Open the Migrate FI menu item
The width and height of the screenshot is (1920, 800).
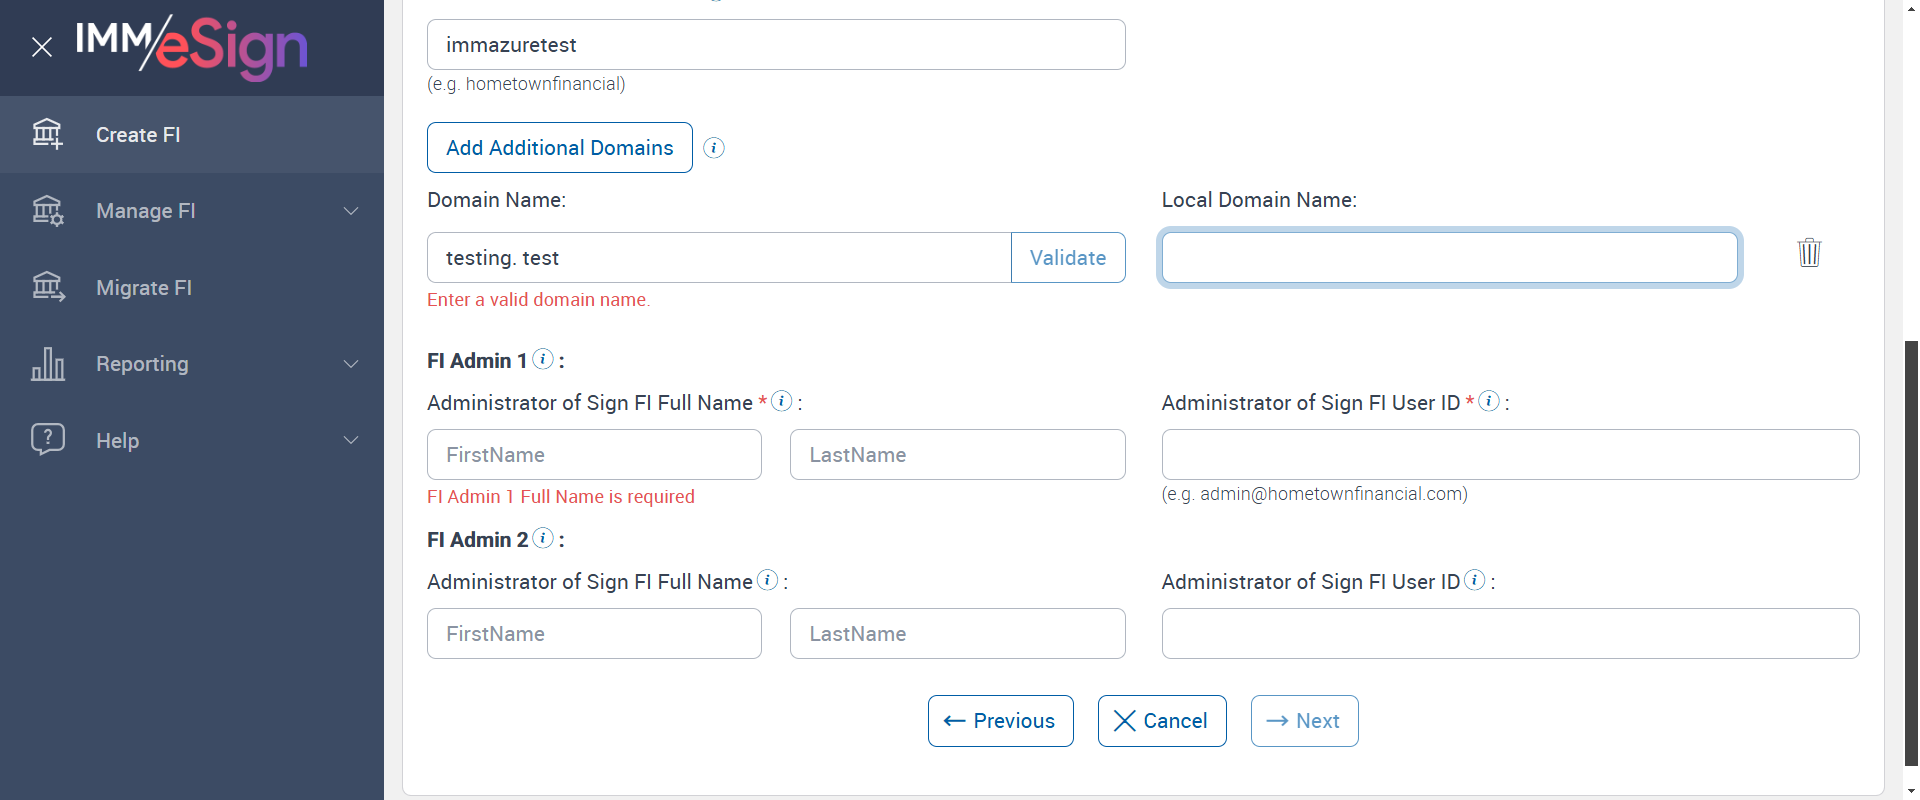[x=144, y=288]
